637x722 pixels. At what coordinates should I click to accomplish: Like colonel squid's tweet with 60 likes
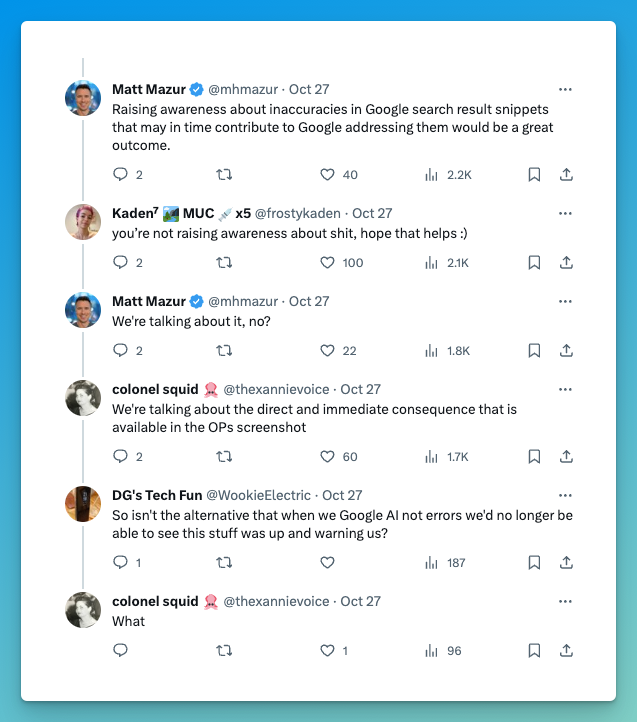327,457
